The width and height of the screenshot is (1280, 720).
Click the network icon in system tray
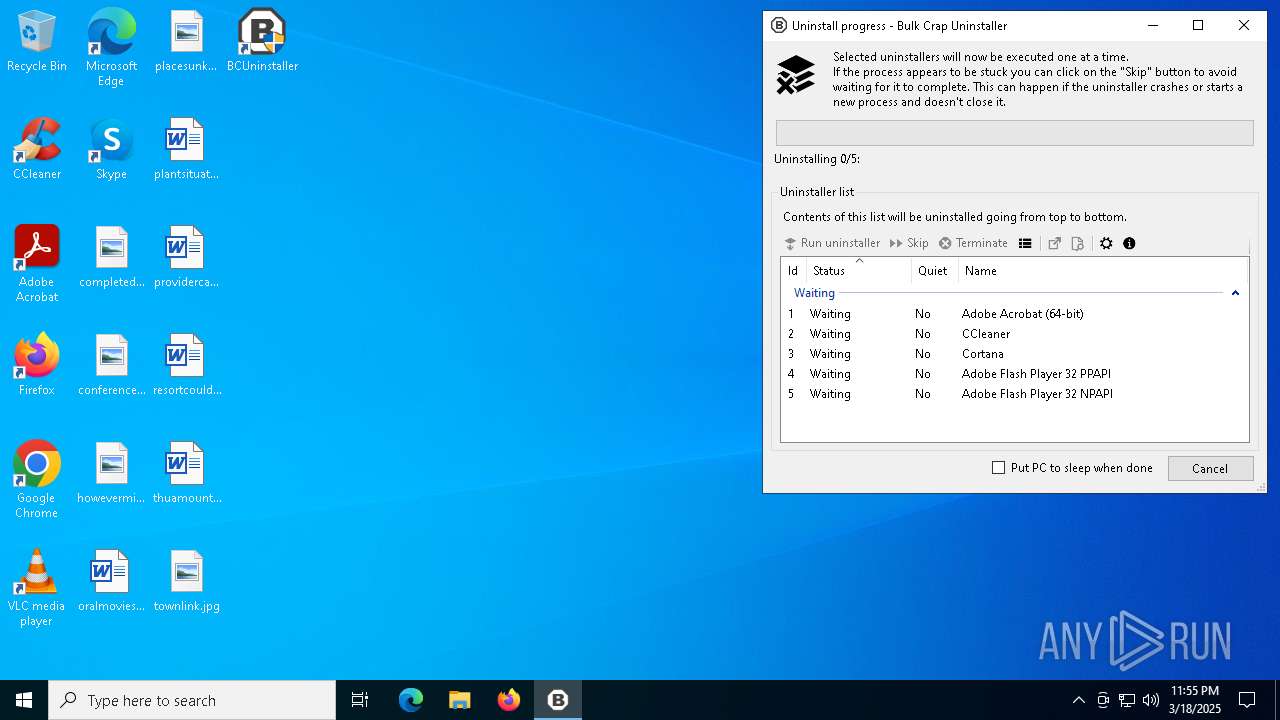coord(1127,700)
